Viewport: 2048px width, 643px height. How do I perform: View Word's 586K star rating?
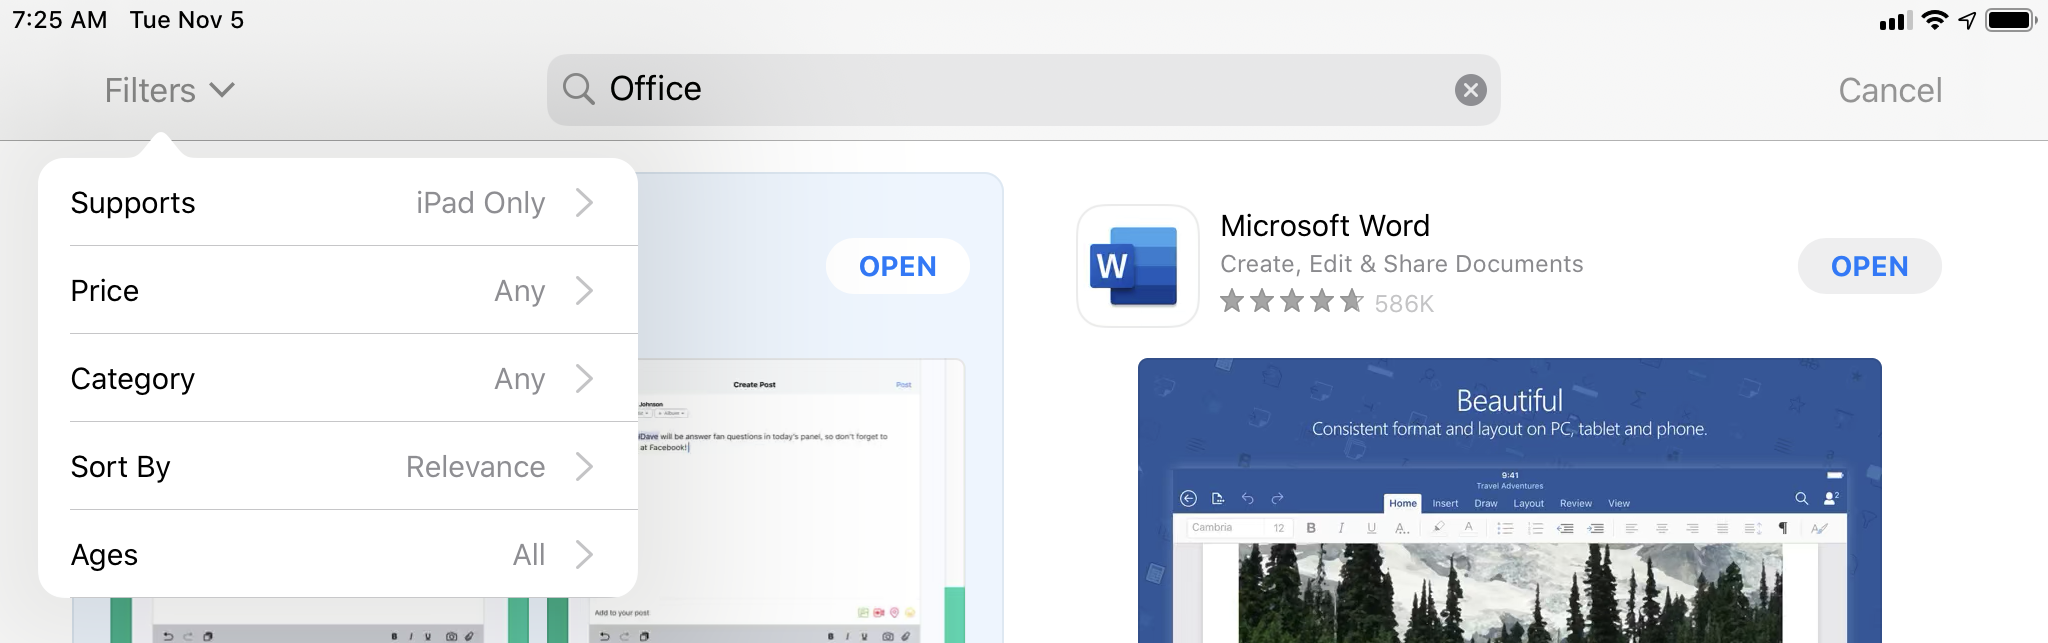tap(1327, 302)
